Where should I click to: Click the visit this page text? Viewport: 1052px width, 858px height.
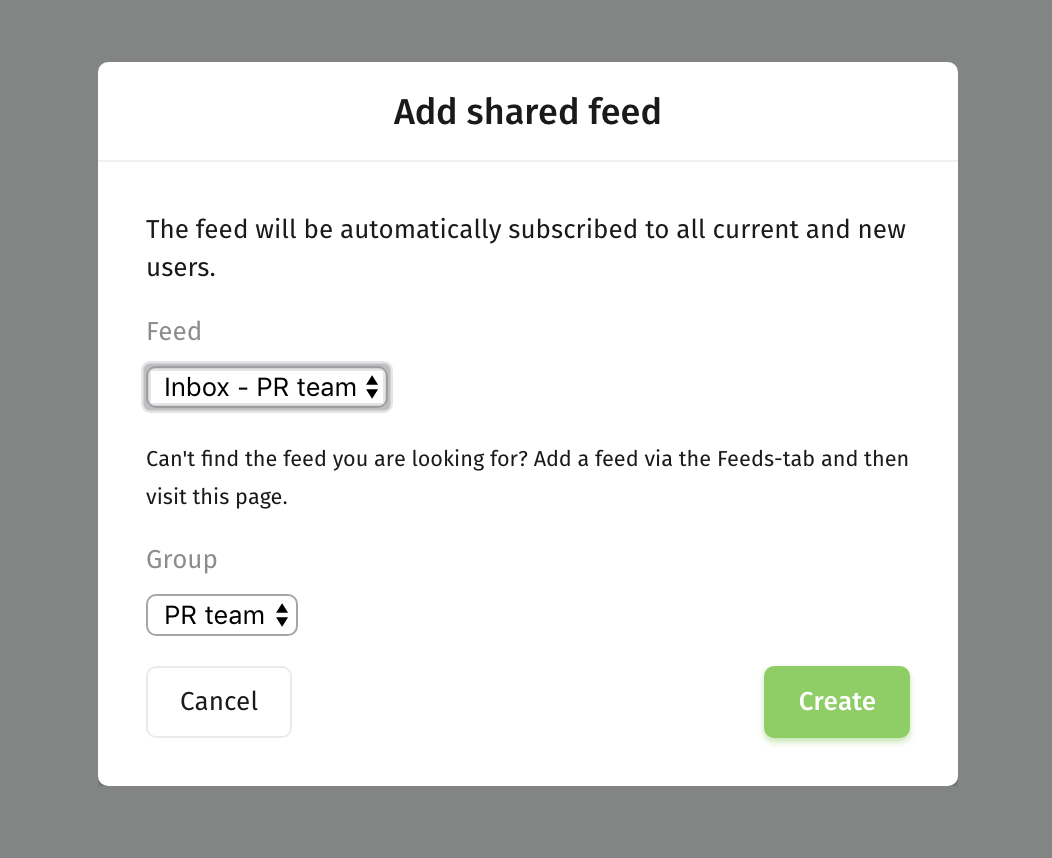click(217, 497)
